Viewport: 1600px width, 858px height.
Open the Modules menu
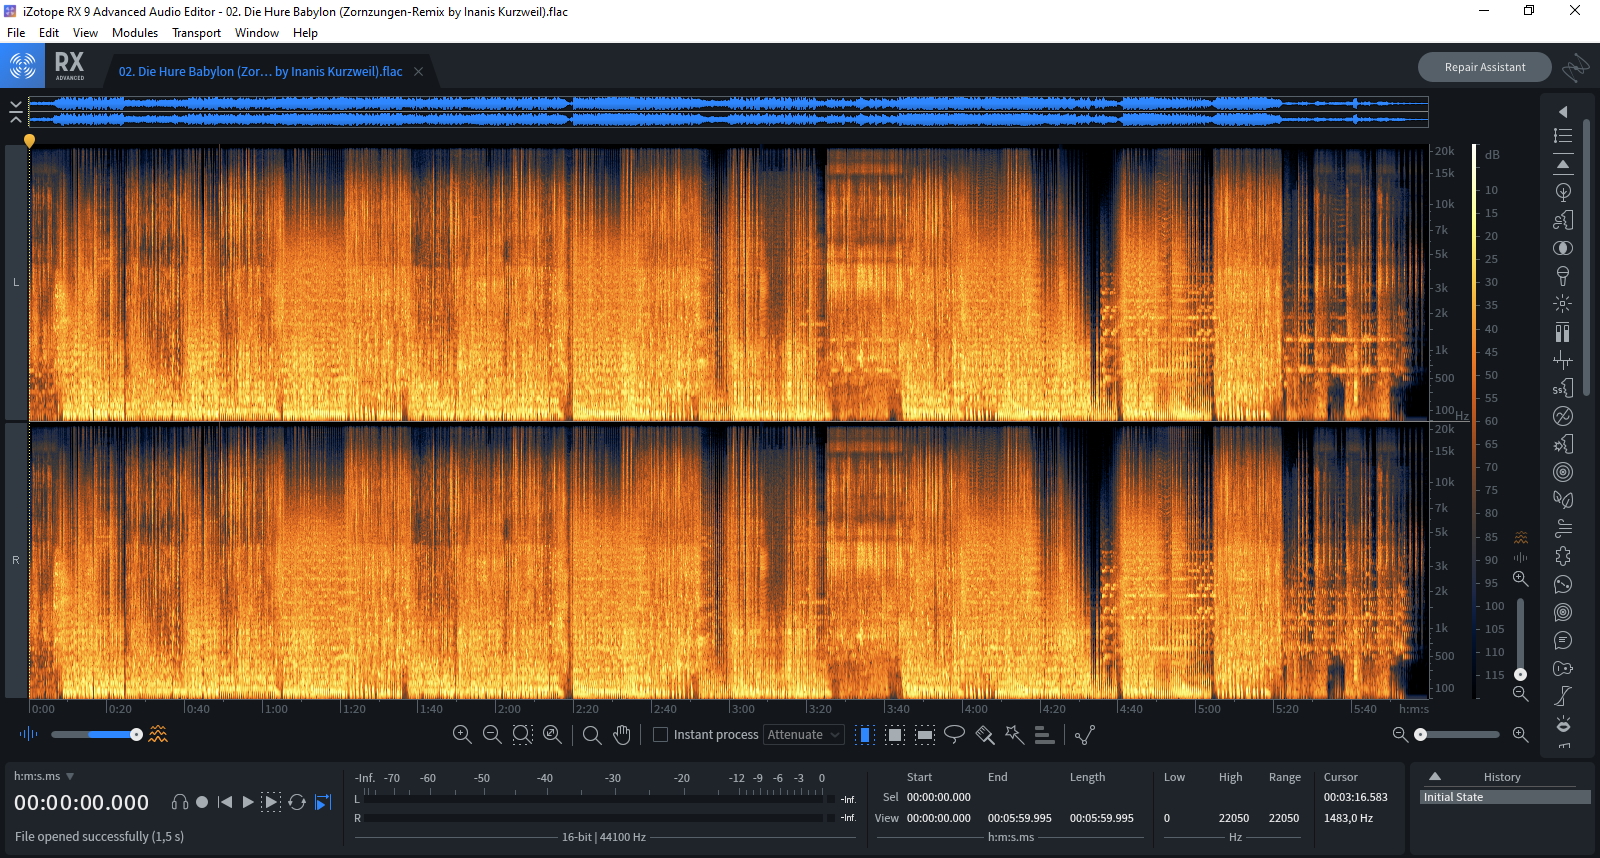[135, 33]
